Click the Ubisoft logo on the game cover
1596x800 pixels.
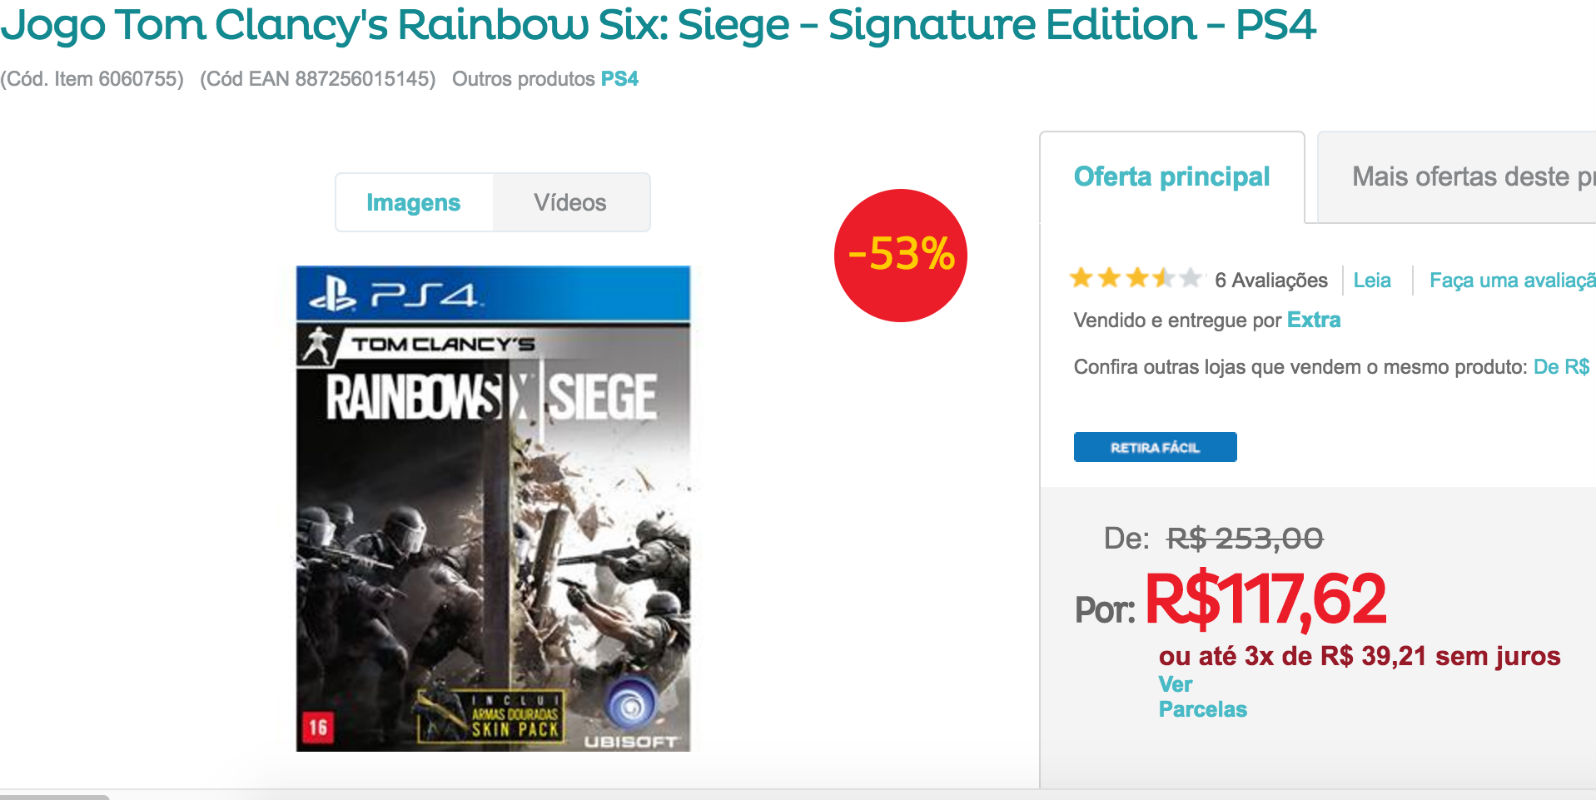pyautogui.click(x=631, y=715)
